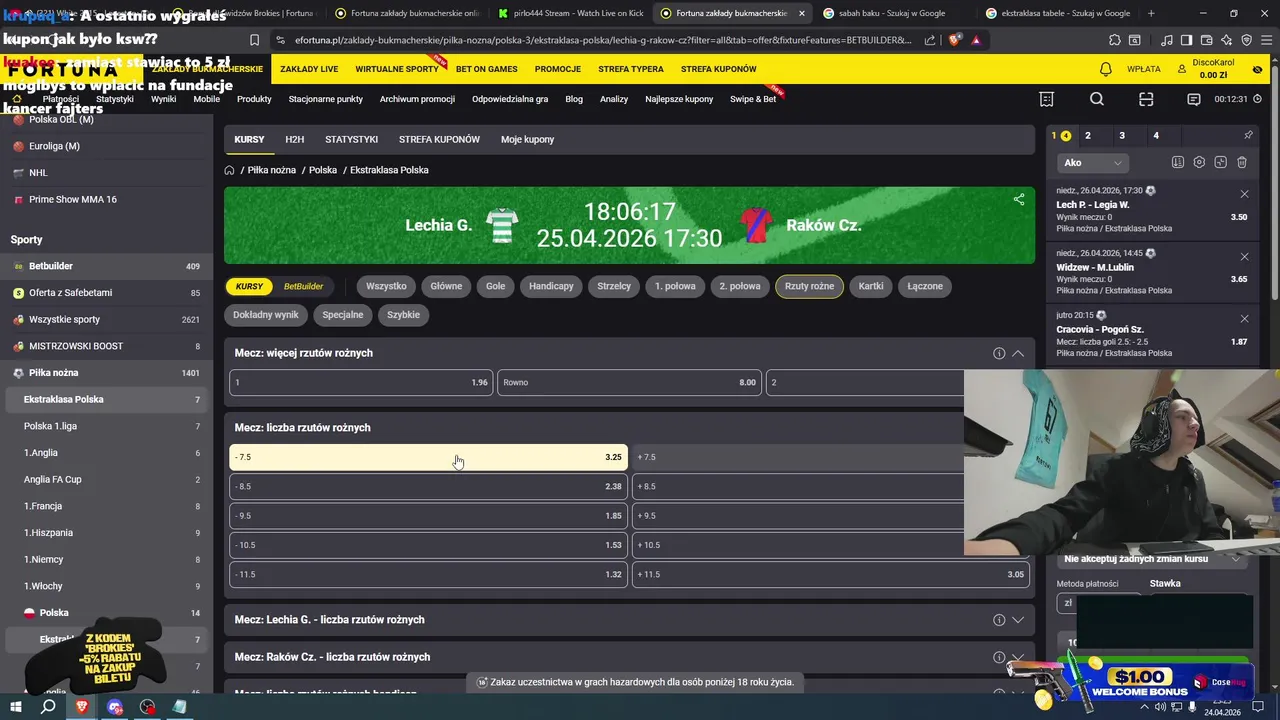Image resolution: width=1280 pixels, height=720 pixels.
Task: Remove the Widzew - M.Lublin bet
Action: point(1244,257)
